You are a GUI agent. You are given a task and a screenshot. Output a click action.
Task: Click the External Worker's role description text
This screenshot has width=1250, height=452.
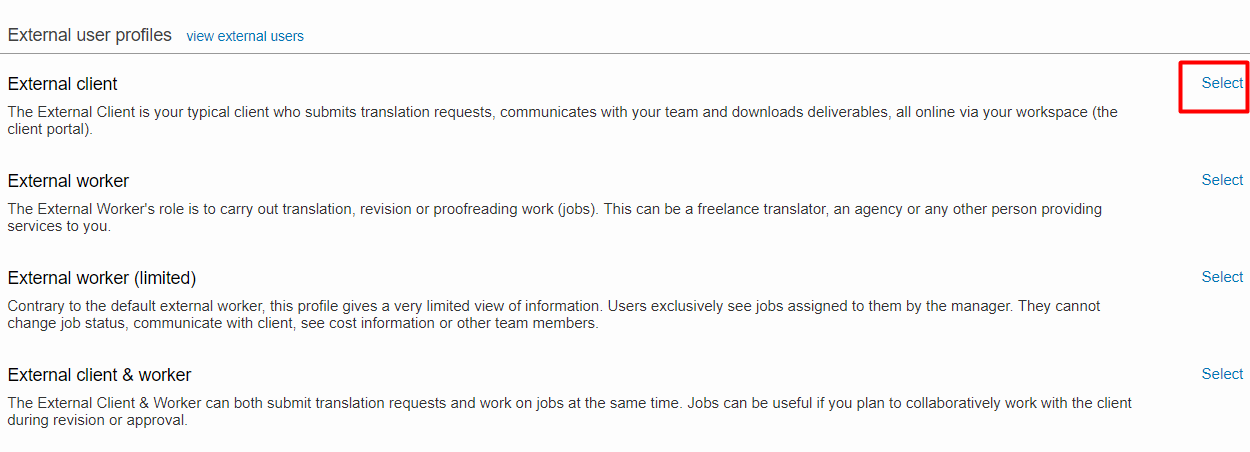[554, 209]
